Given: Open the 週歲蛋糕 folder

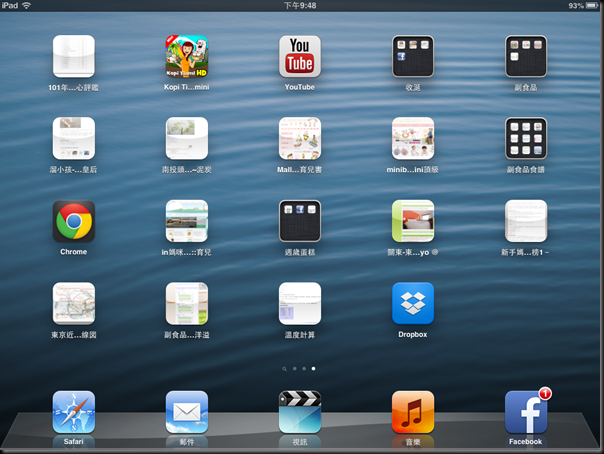Looking at the screenshot, I should pyautogui.click(x=300, y=221).
